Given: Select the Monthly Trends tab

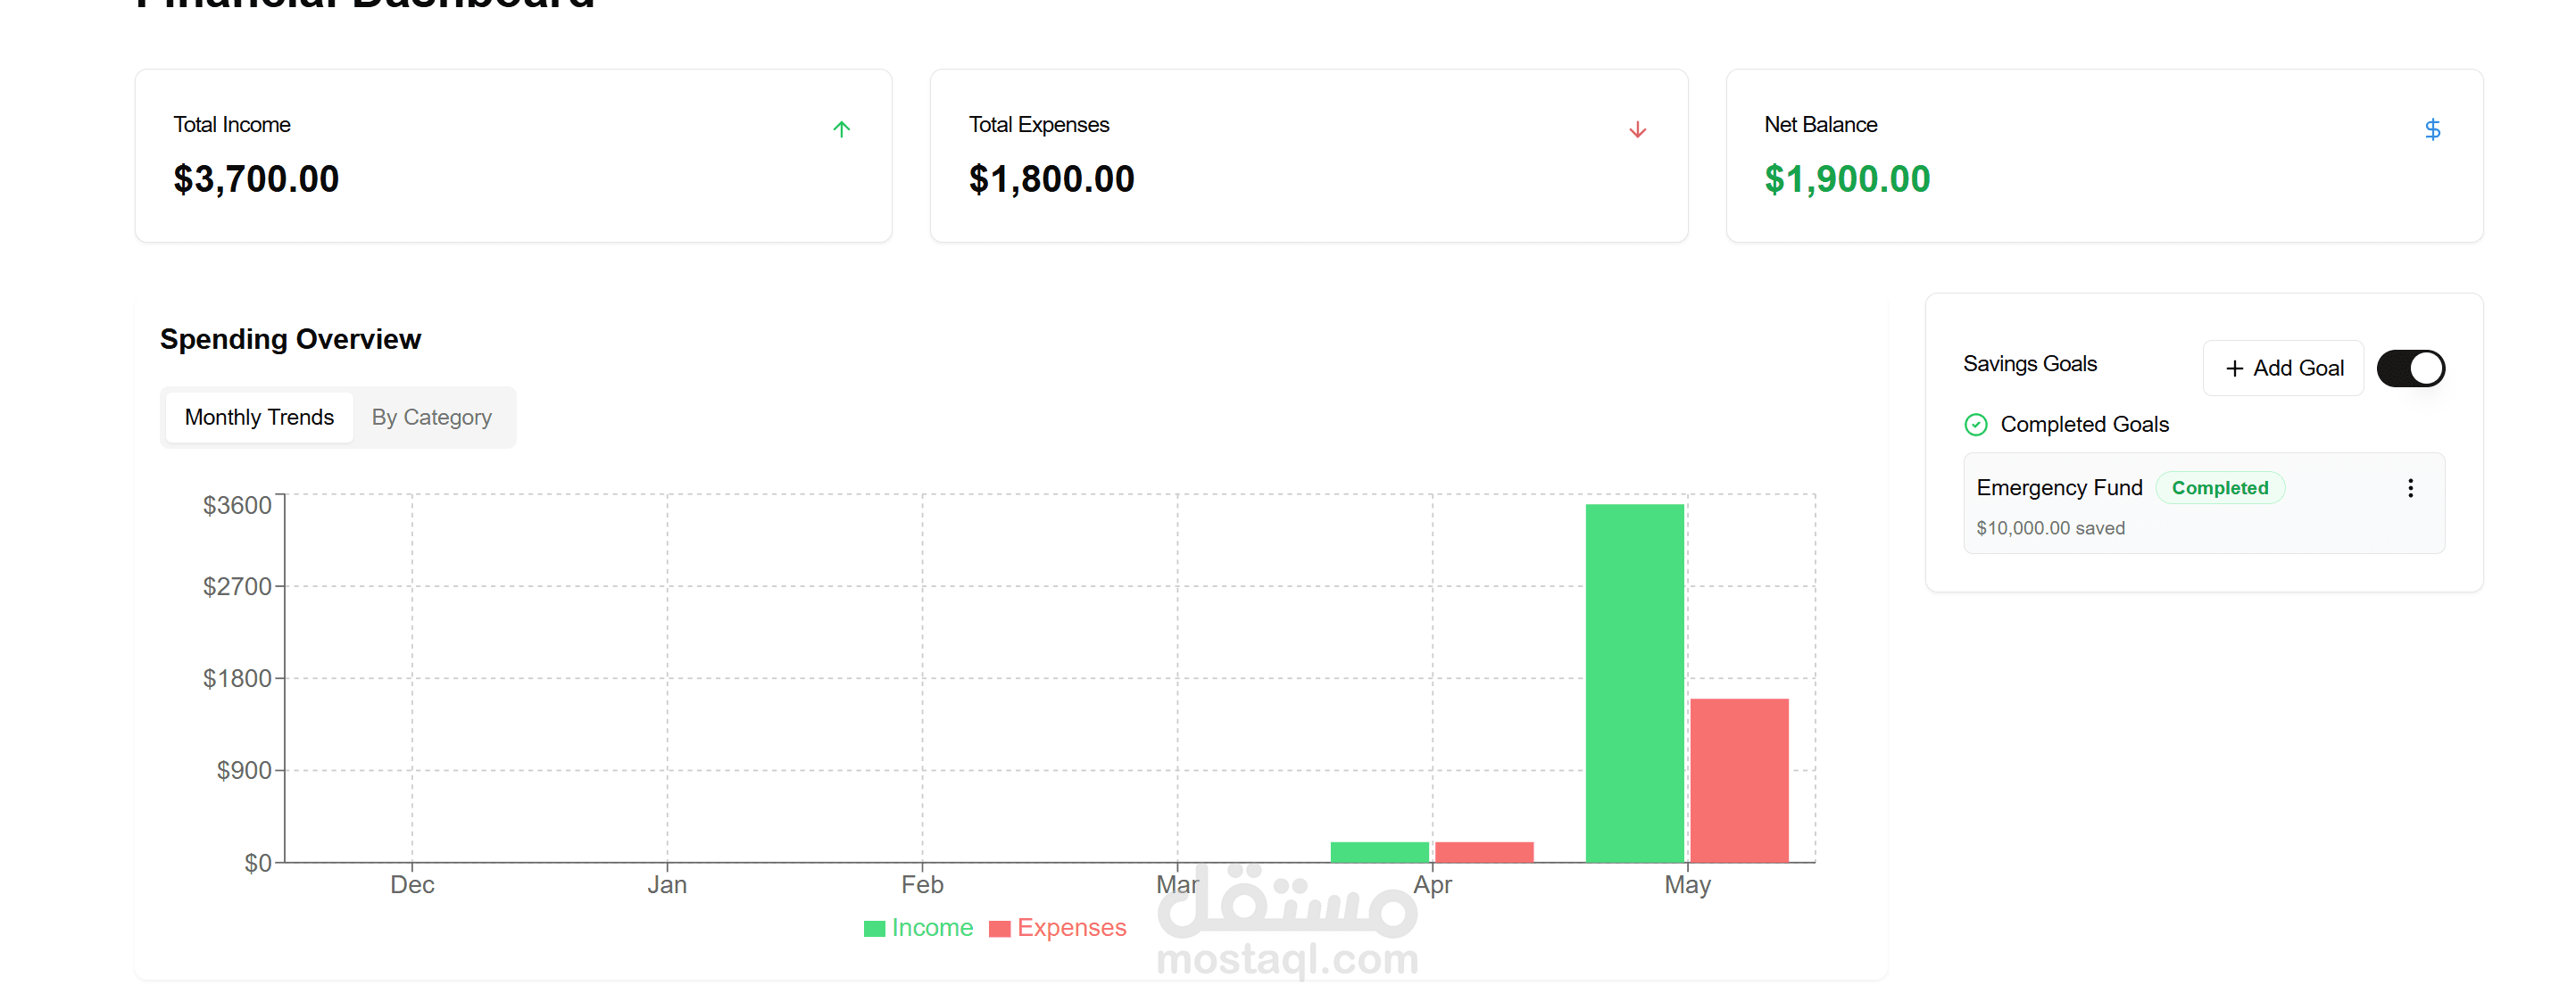Looking at the screenshot, I should point(259,417).
